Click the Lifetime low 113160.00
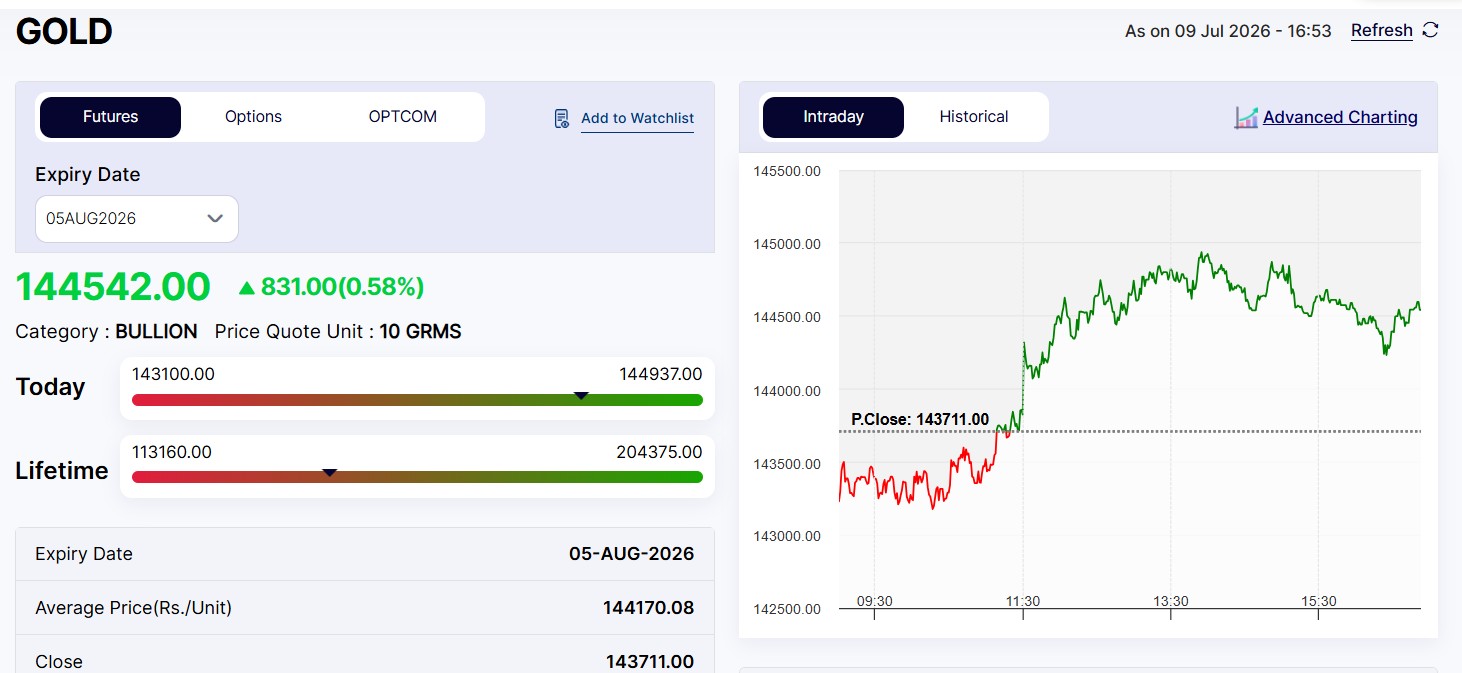The image size is (1462, 673). (x=172, y=452)
